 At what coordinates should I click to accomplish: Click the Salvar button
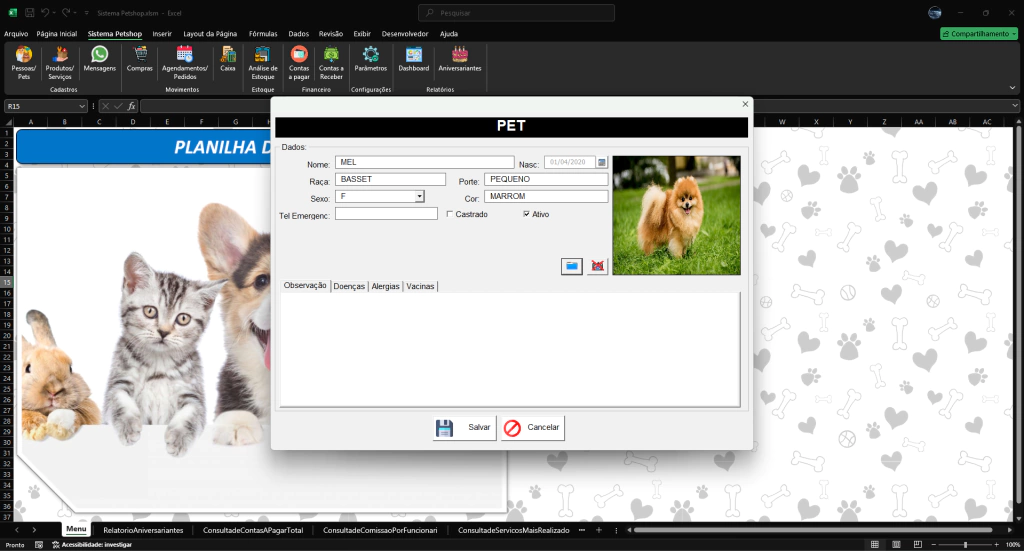(x=464, y=428)
